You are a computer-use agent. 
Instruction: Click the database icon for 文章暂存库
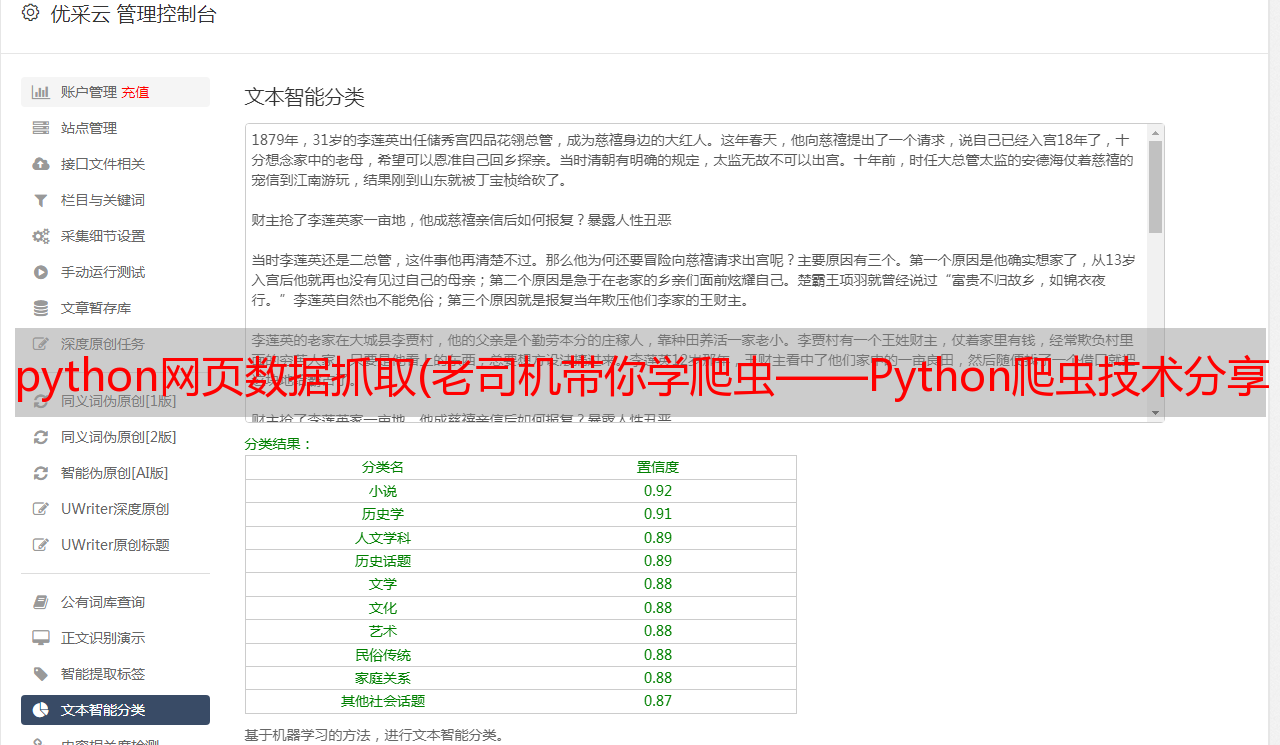pos(41,308)
